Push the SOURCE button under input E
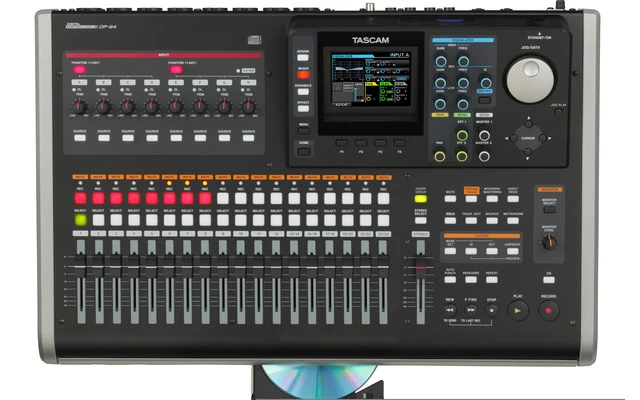This screenshot has width=640, height=400. point(176,138)
